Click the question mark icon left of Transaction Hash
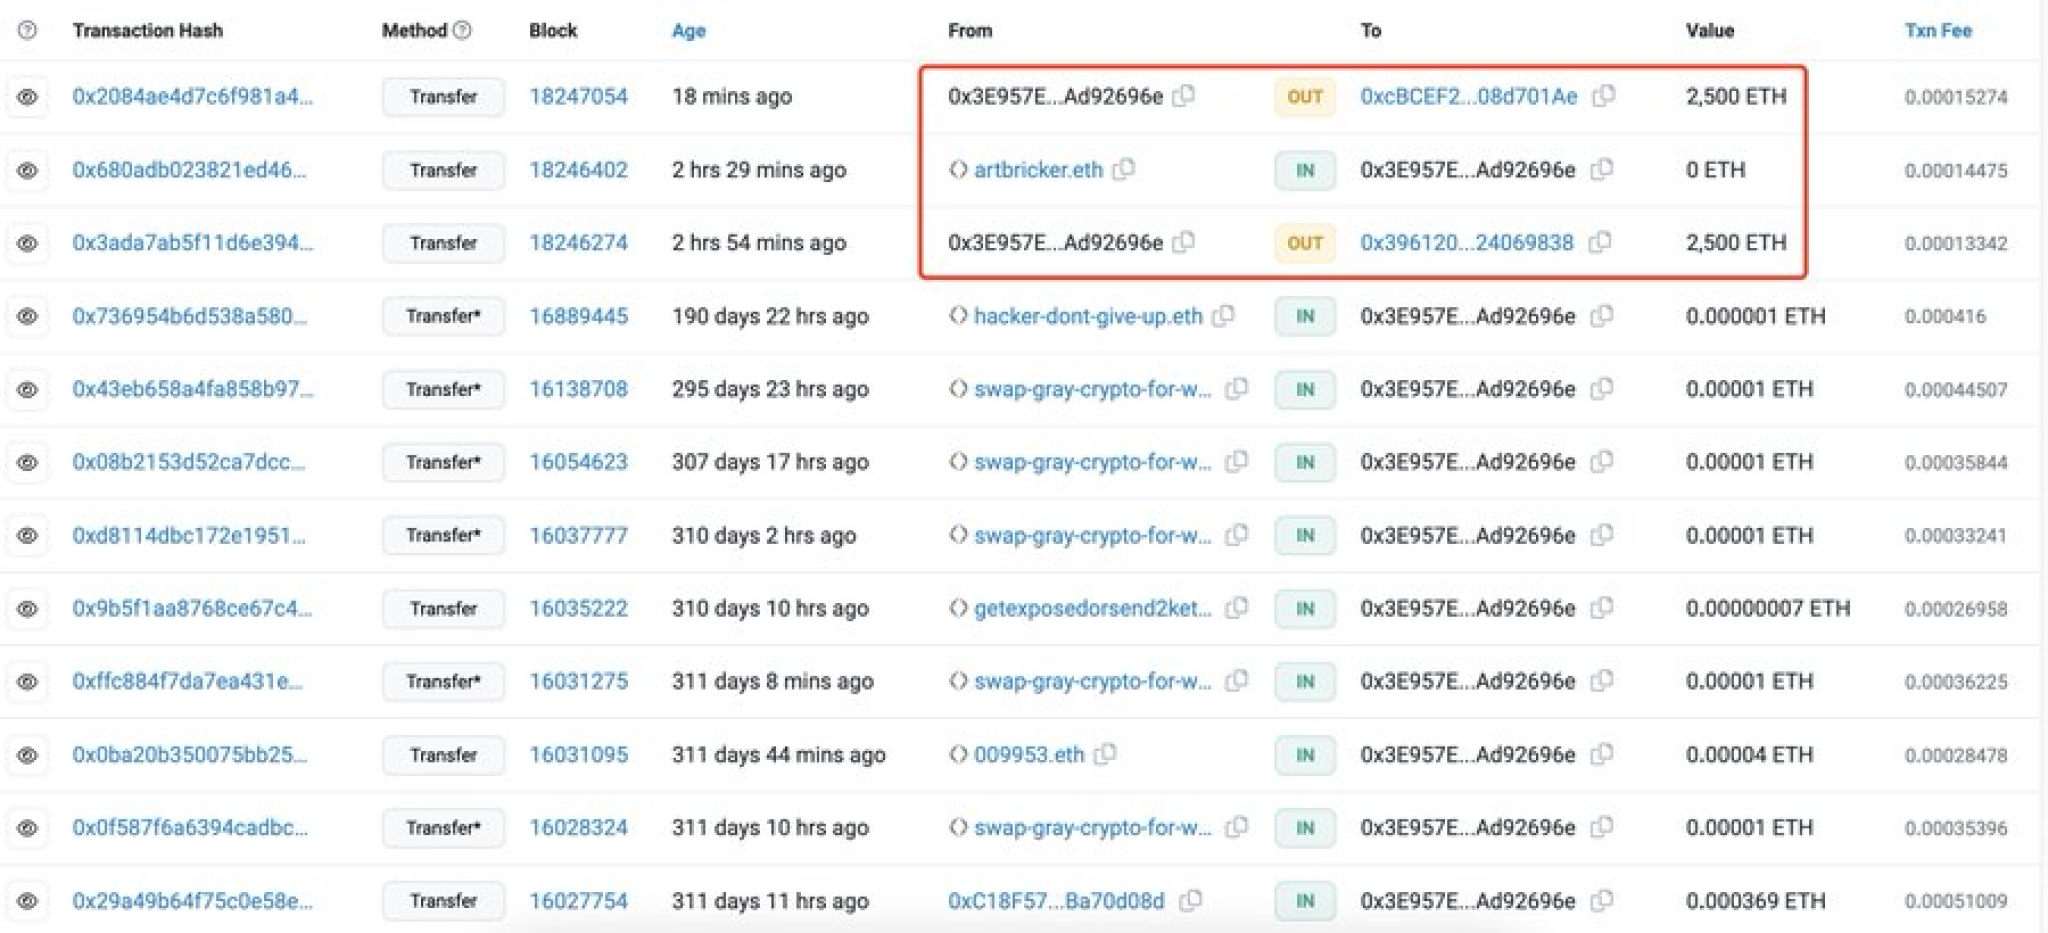 coord(27,30)
